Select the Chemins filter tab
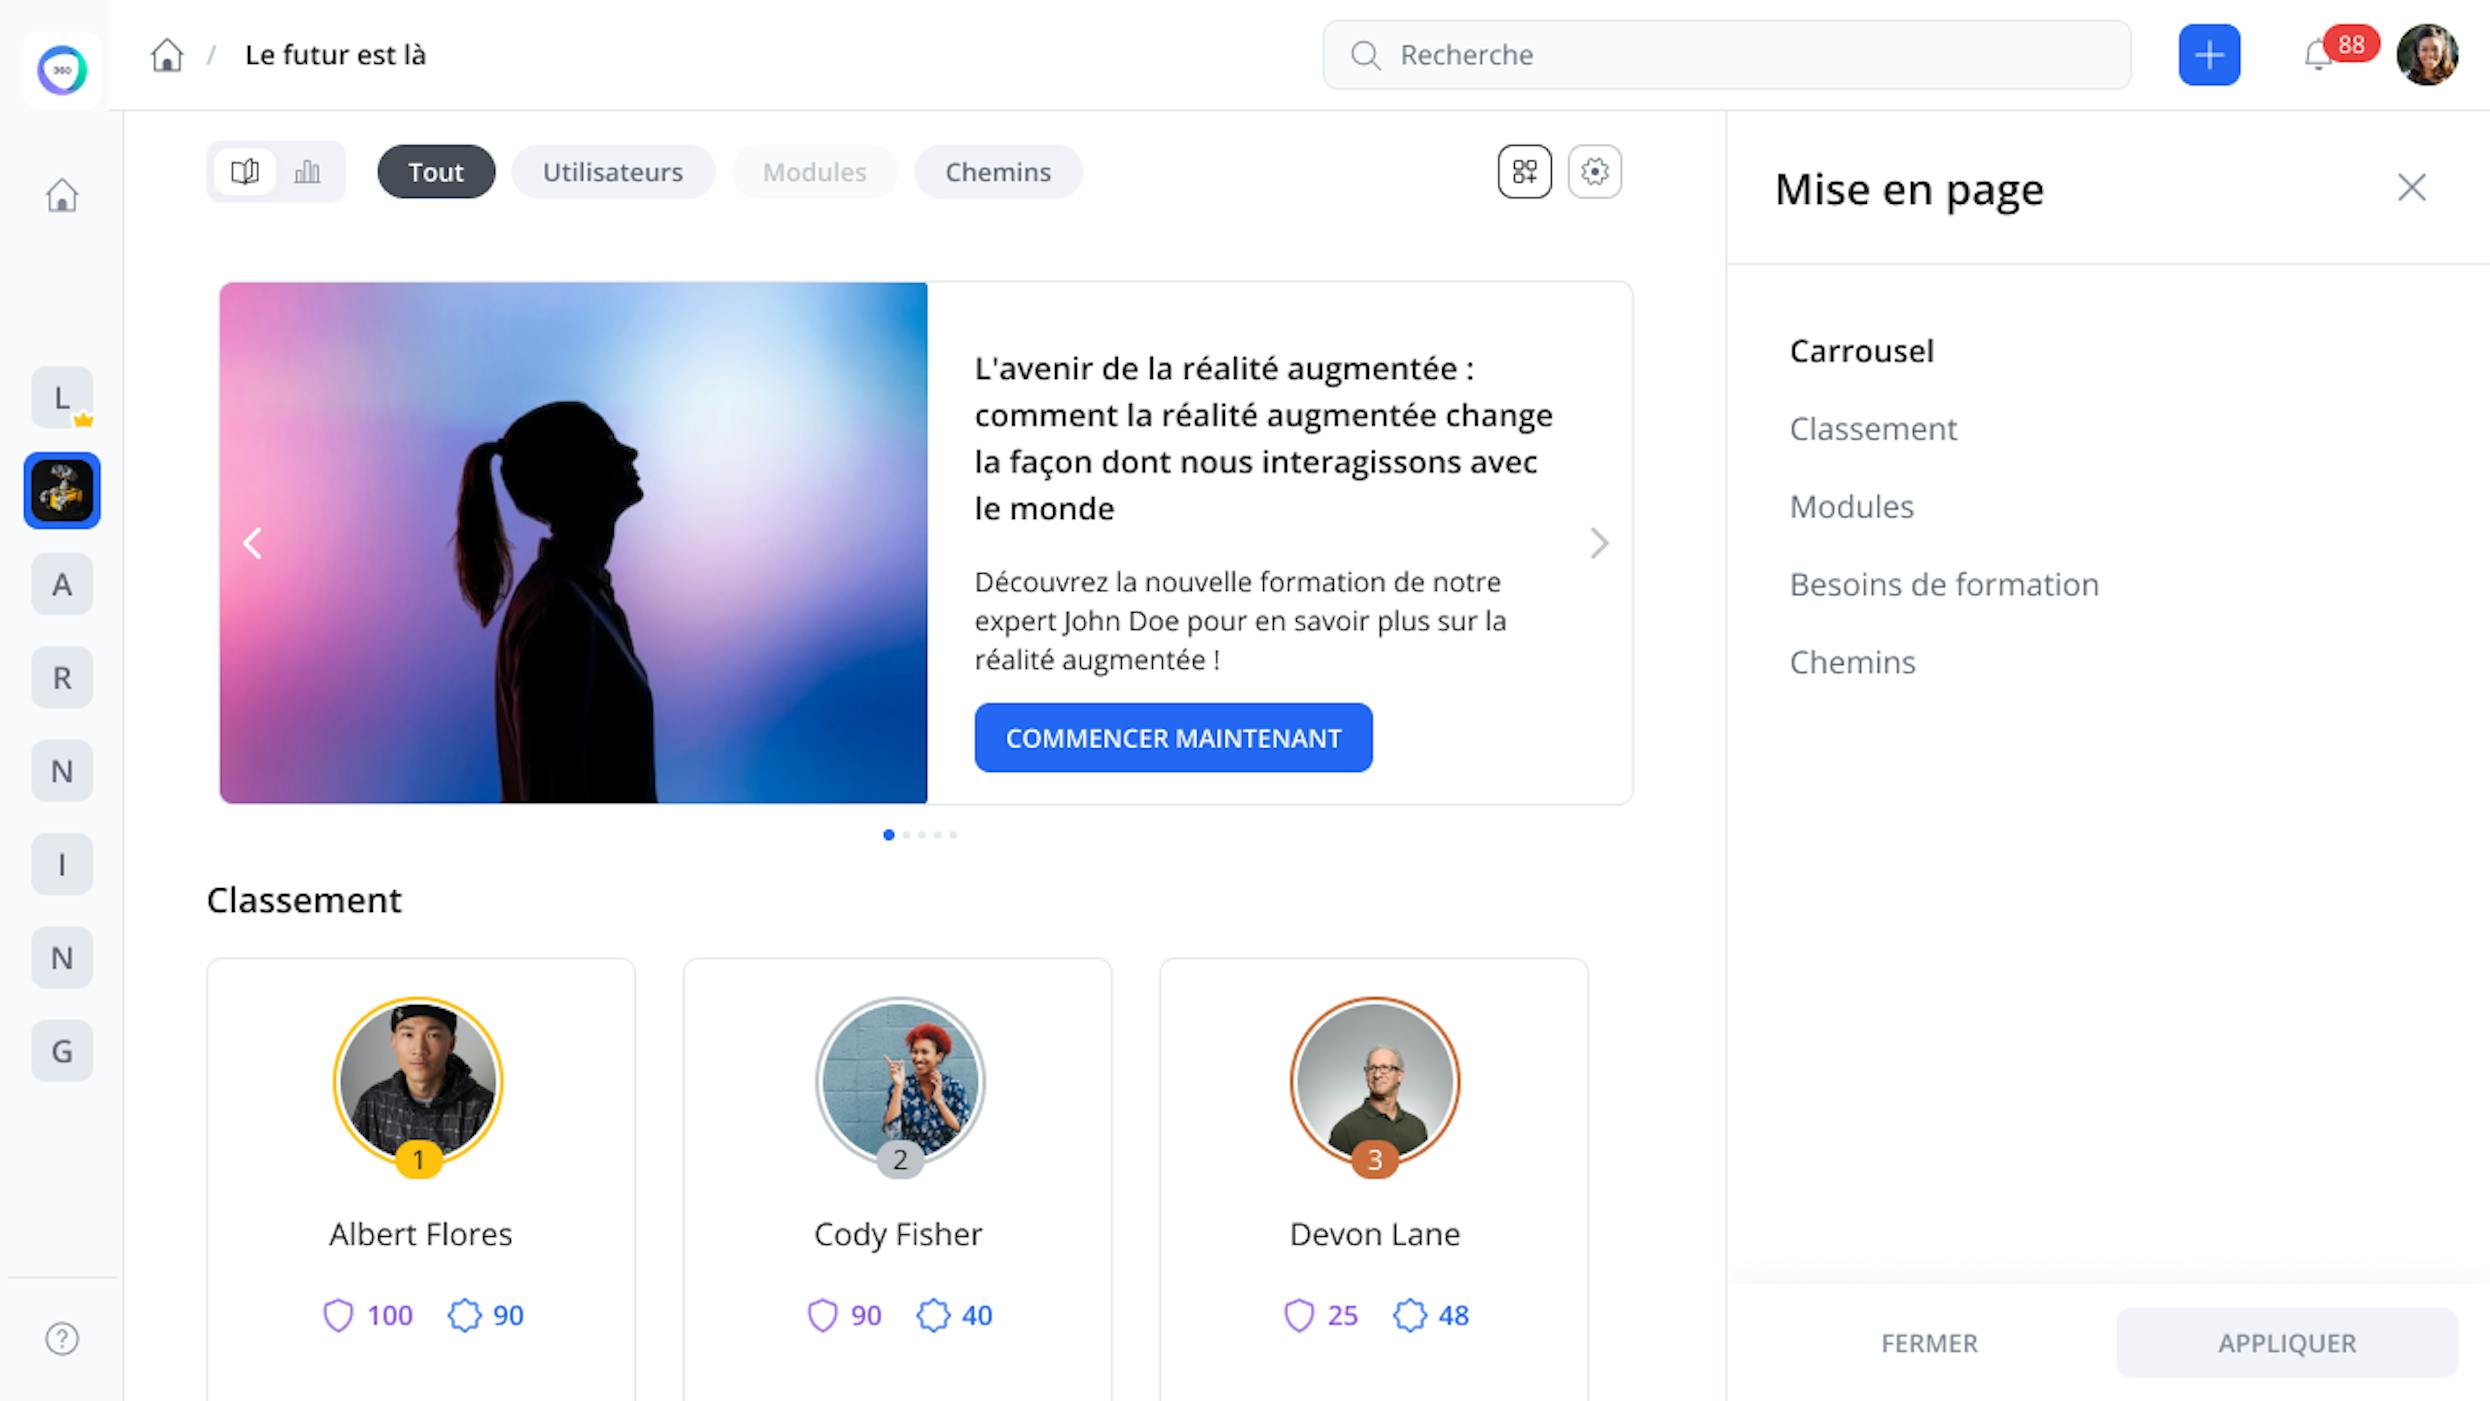Screen dimensions: 2490x1401 tap(998, 172)
